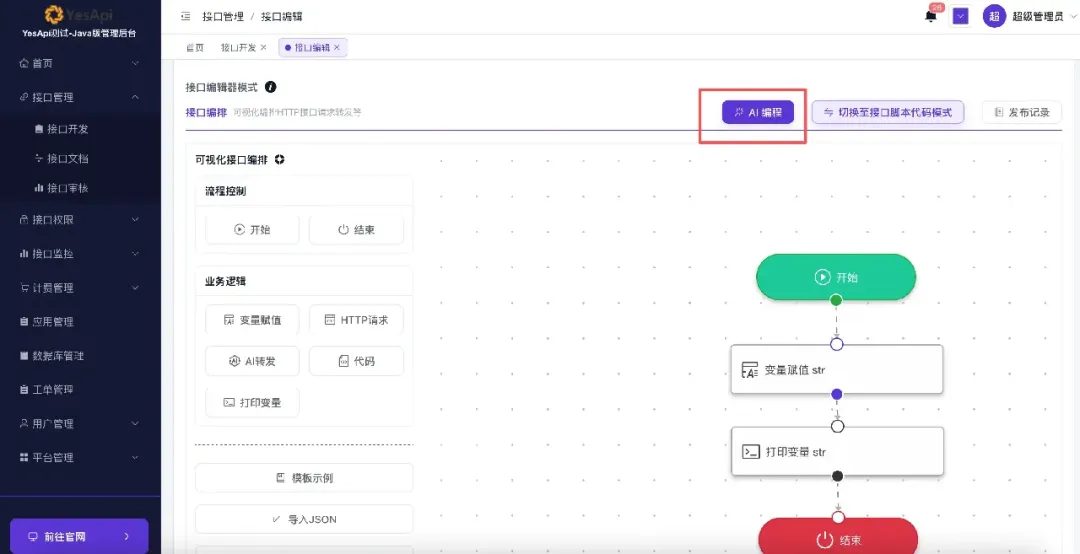Screen dimensions: 1080x554
Task: Click the AI 编程 button
Action: pos(758,112)
